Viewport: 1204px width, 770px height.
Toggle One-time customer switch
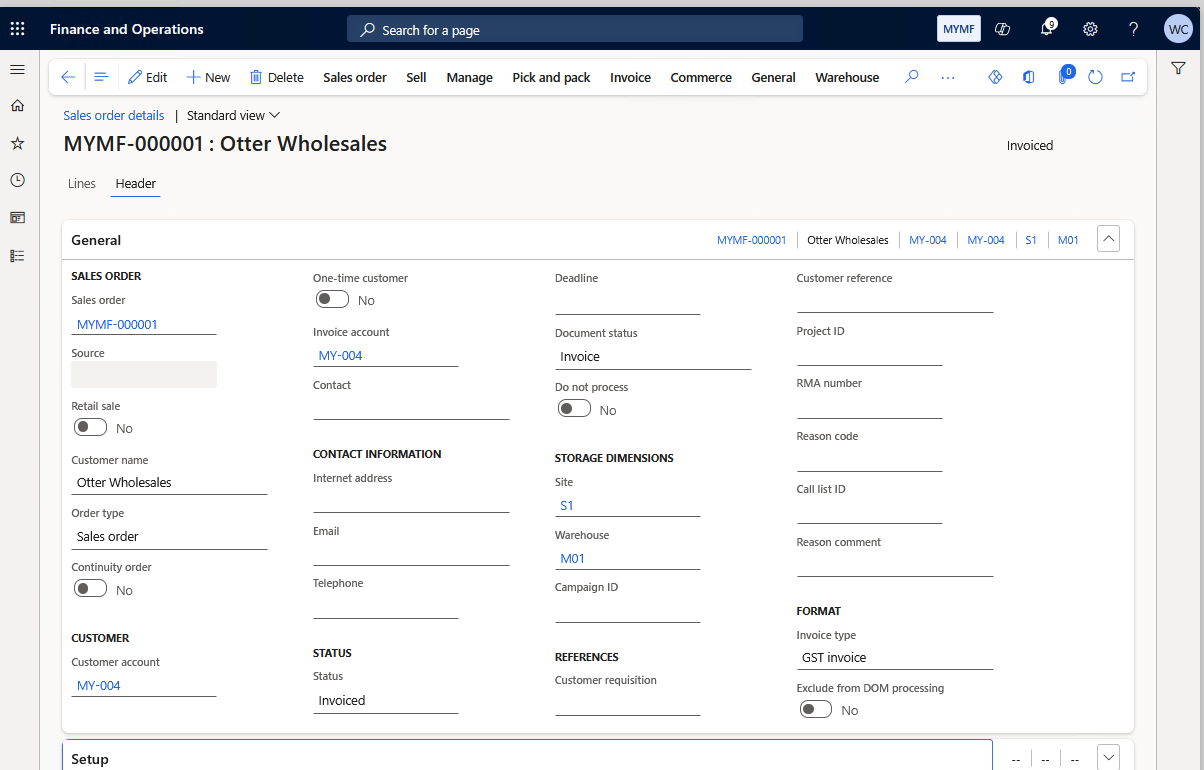[332, 299]
